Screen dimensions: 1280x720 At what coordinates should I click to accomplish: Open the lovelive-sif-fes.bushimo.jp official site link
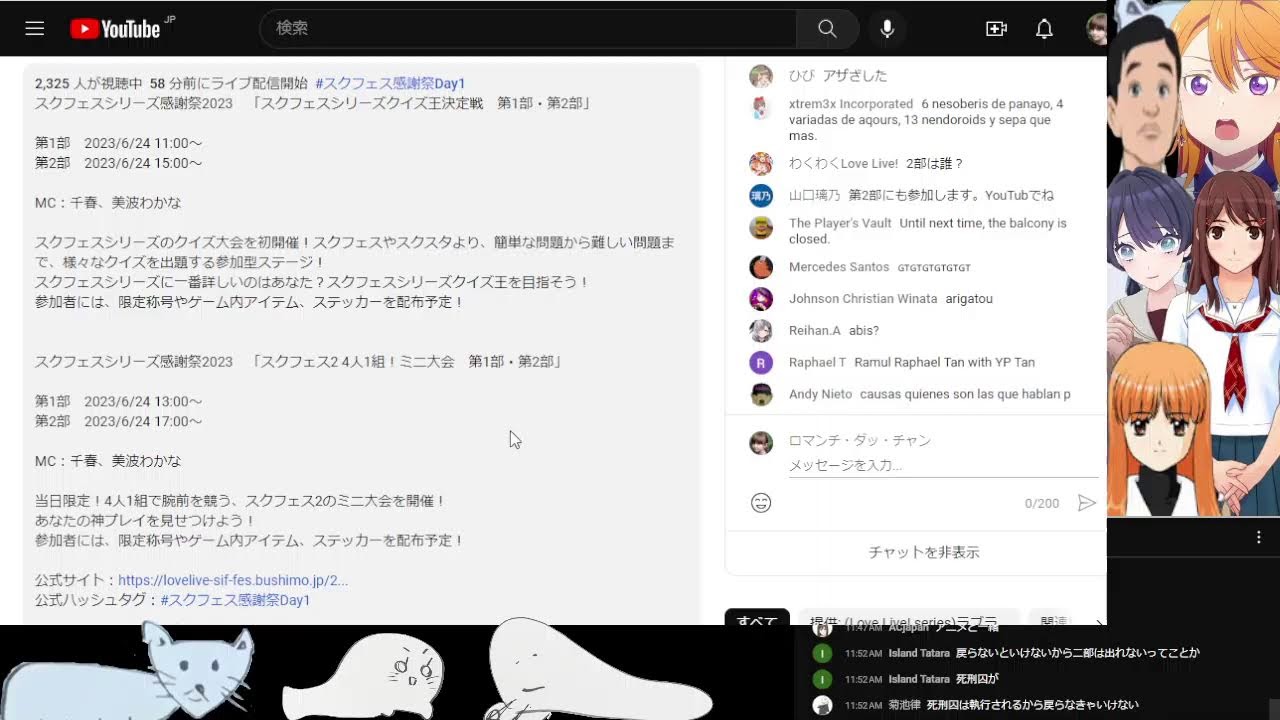233,580
